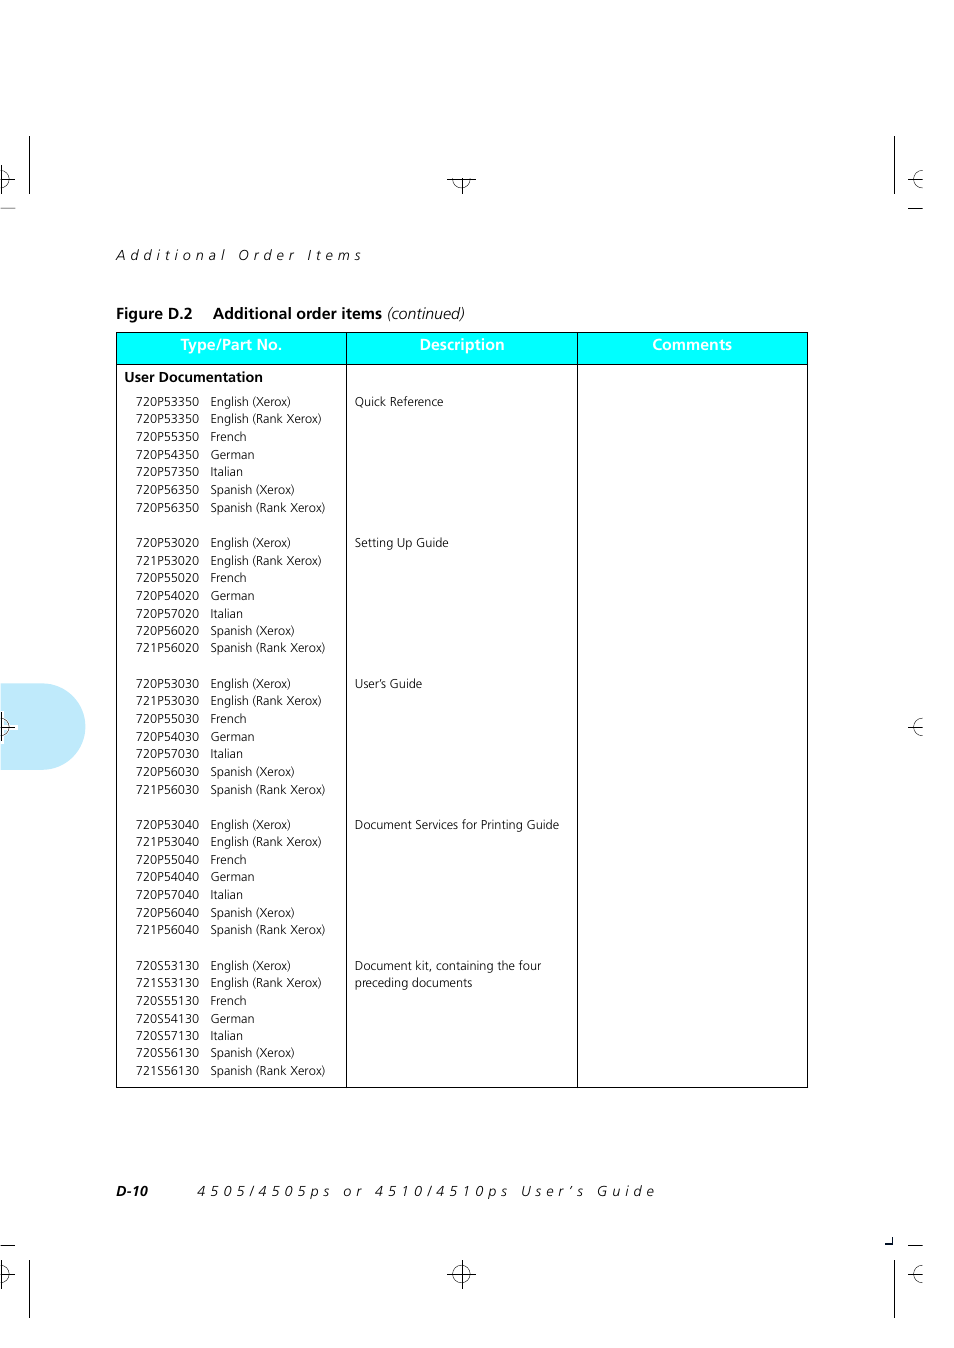
Task: Select part number 721P56040
Action: click(x=167, y=930)
